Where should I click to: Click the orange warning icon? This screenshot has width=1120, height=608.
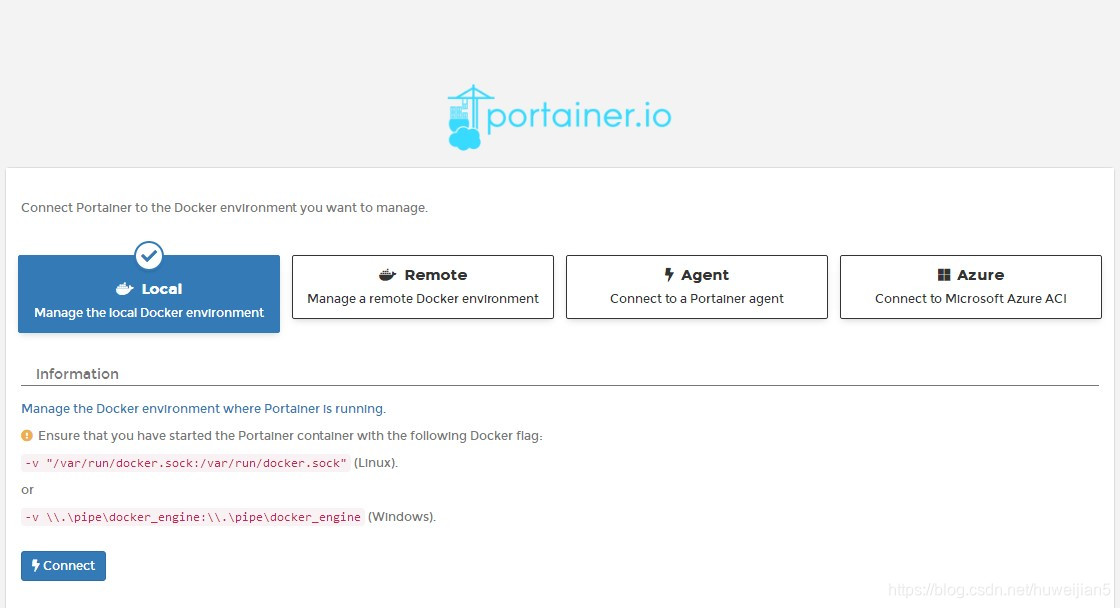coord(27,435)
